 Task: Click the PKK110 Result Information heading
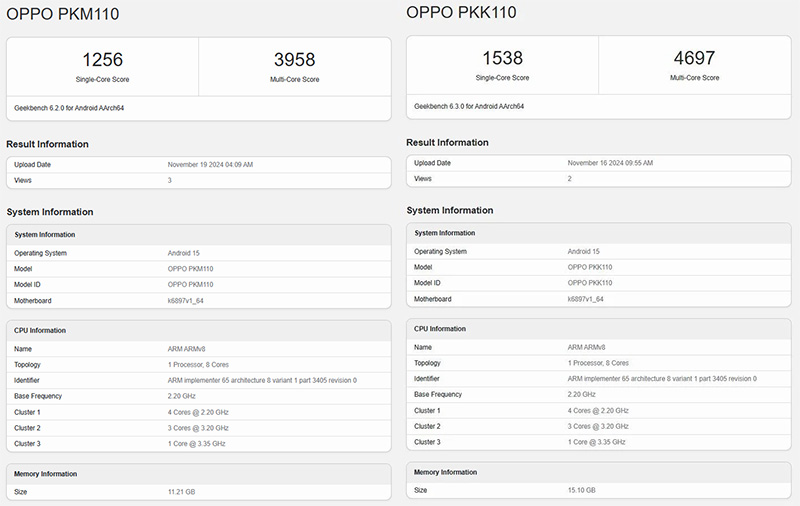tap(447, 143)
